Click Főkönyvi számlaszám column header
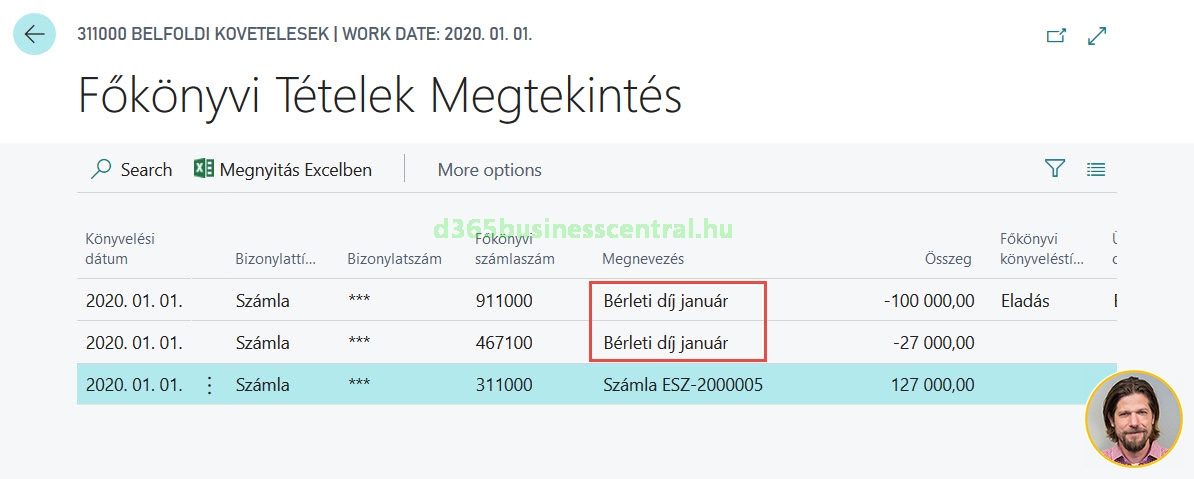The height and width of the screenshot is (479, 1194). coord(514,249)
